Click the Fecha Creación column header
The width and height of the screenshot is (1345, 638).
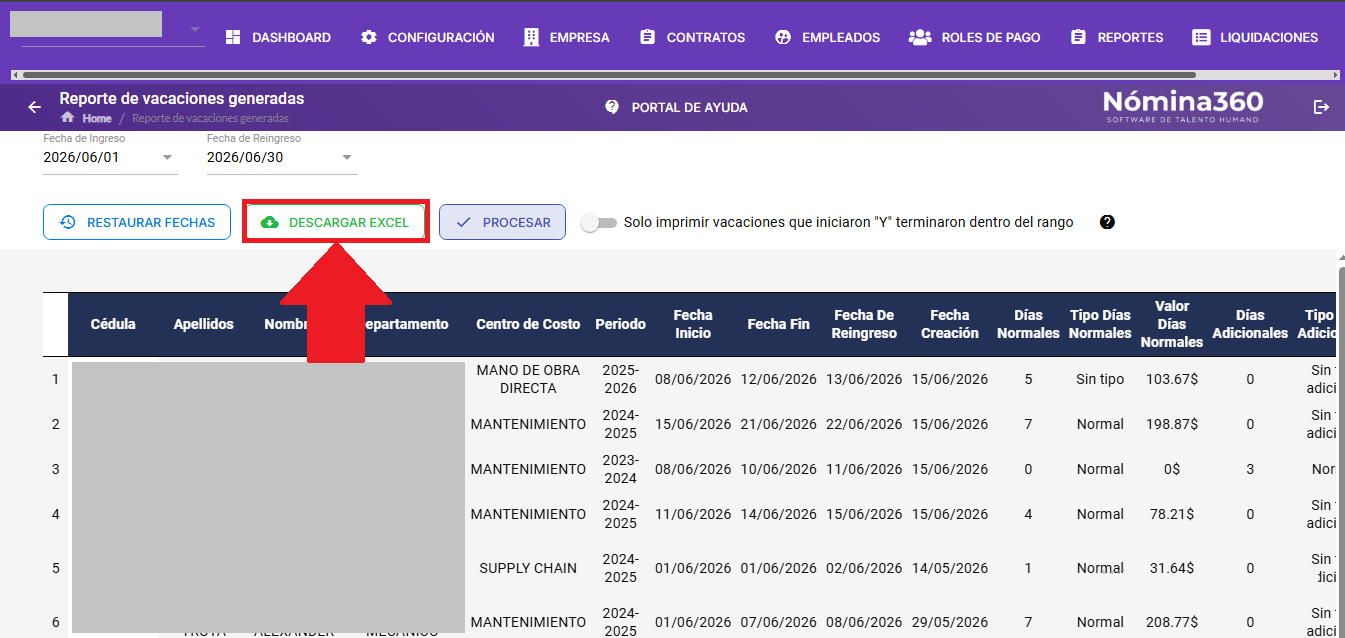pos(950,324)
